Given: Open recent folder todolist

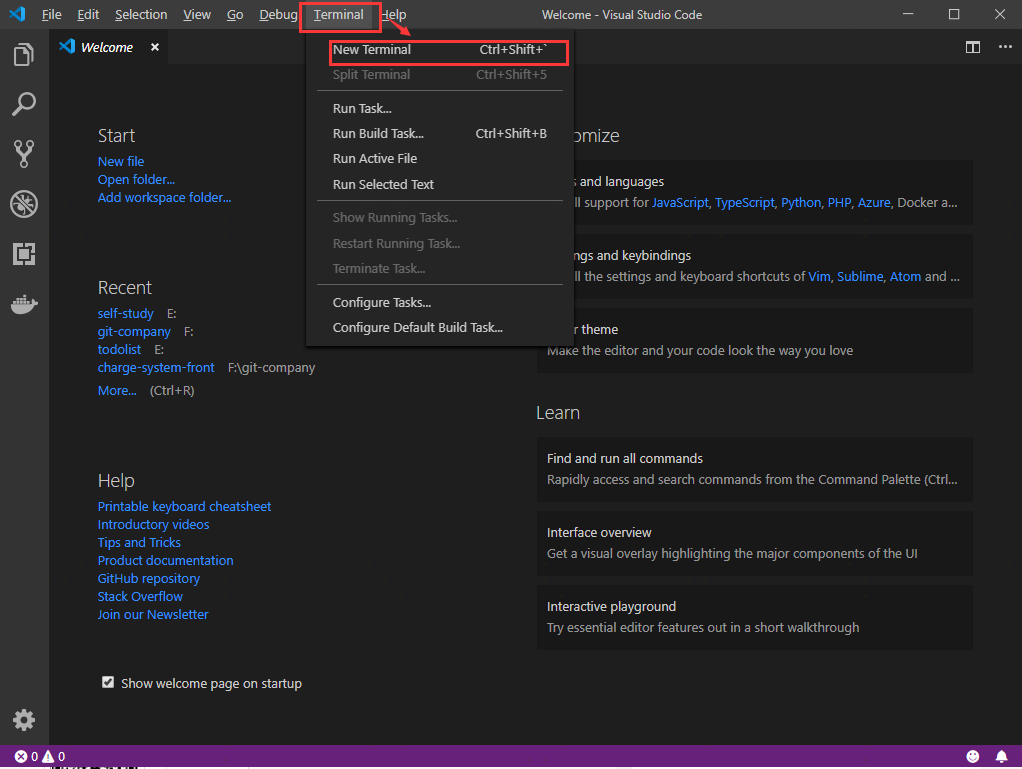Looking at the screenshot, I should pos(119,349).
